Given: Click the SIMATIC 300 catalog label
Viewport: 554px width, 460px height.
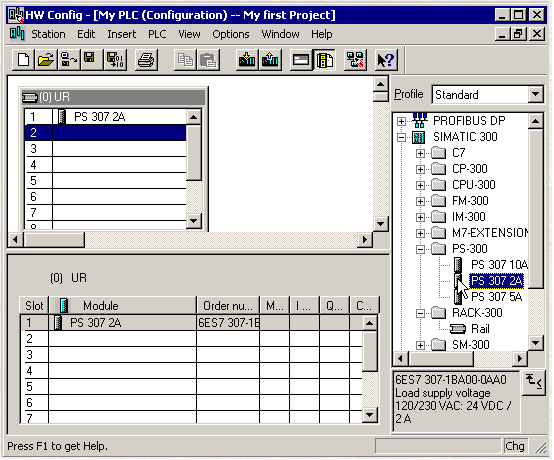Looking at the screenshot, I should [465, 137].
